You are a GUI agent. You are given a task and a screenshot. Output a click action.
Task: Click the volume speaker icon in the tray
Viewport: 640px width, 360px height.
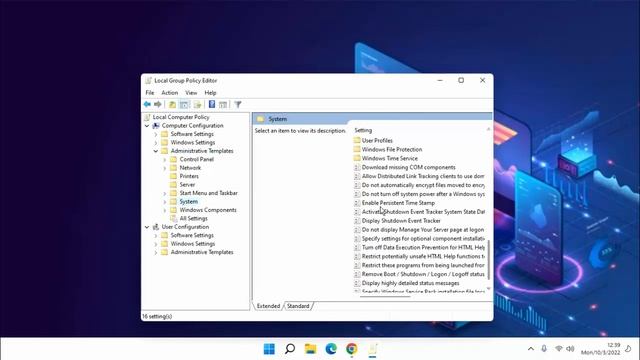tap(570, 349)
